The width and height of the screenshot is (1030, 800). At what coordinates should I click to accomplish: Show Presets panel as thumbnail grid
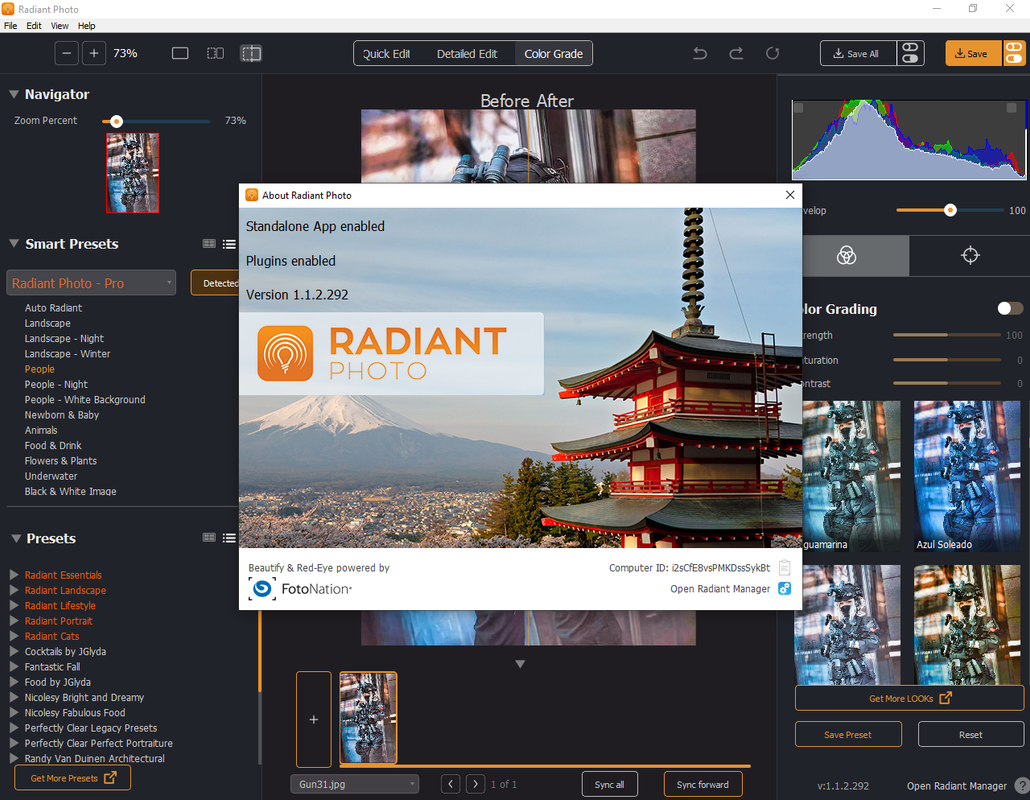[x=209, y=537]
